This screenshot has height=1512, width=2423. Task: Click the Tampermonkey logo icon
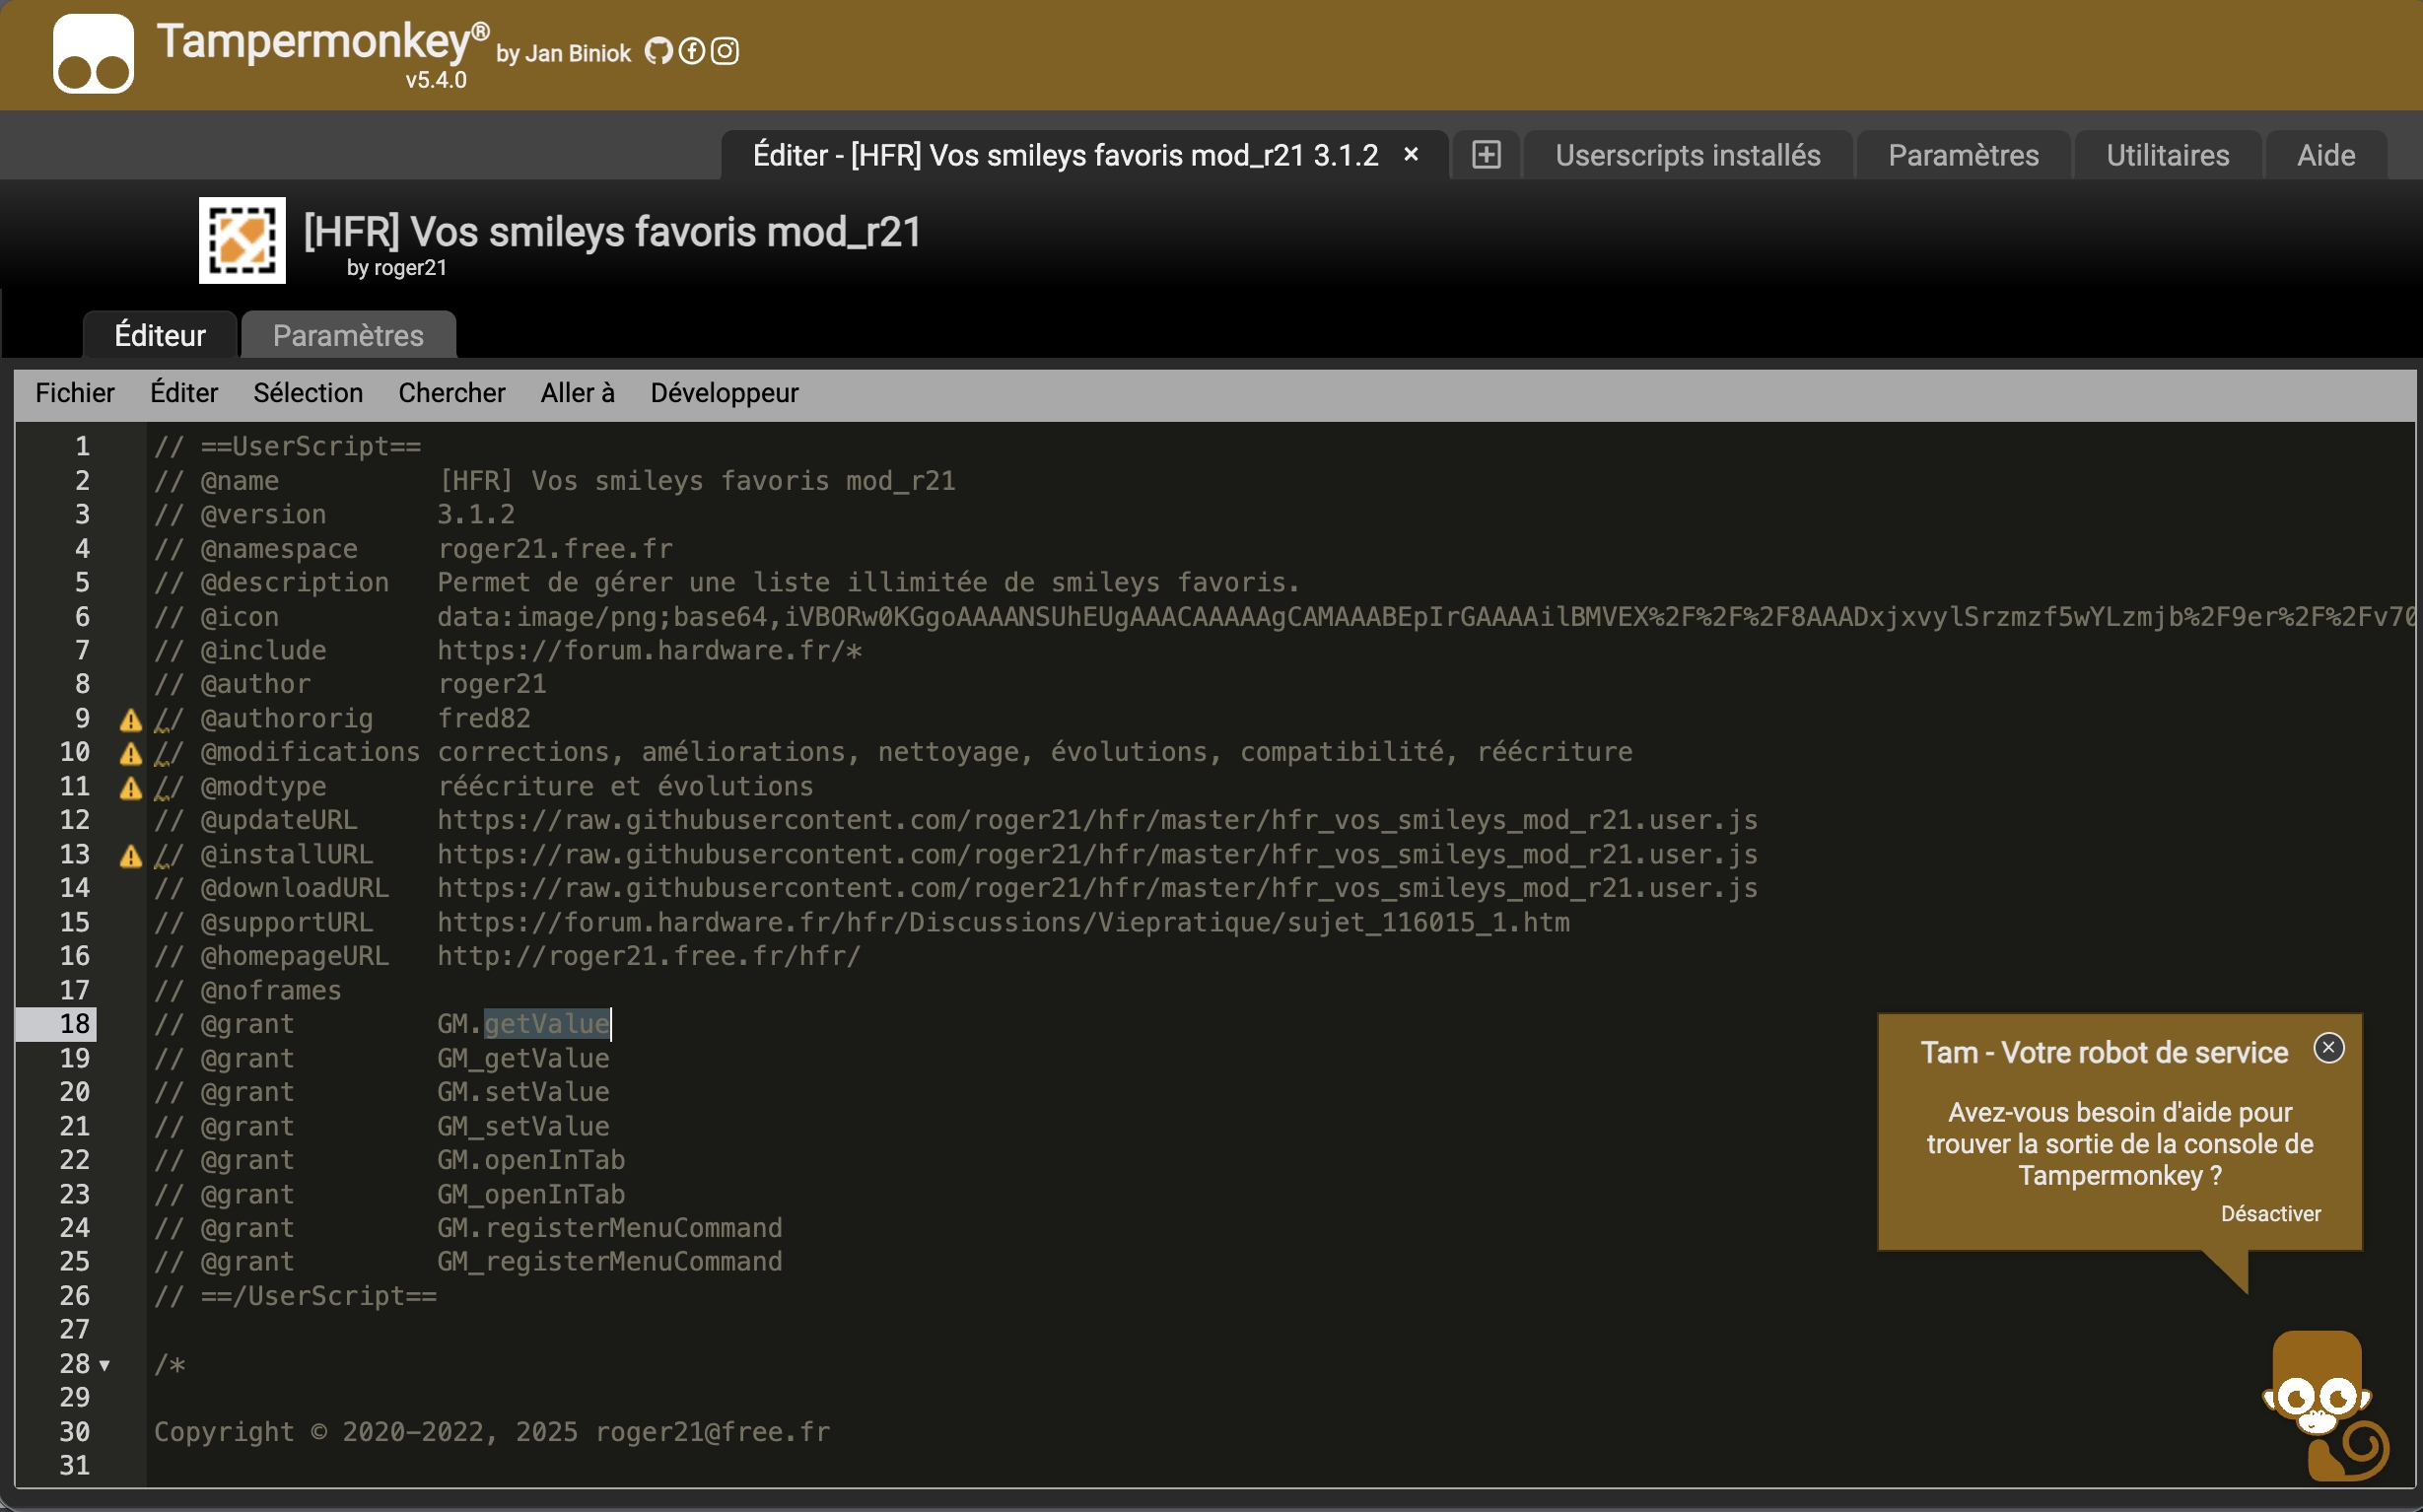92,54
